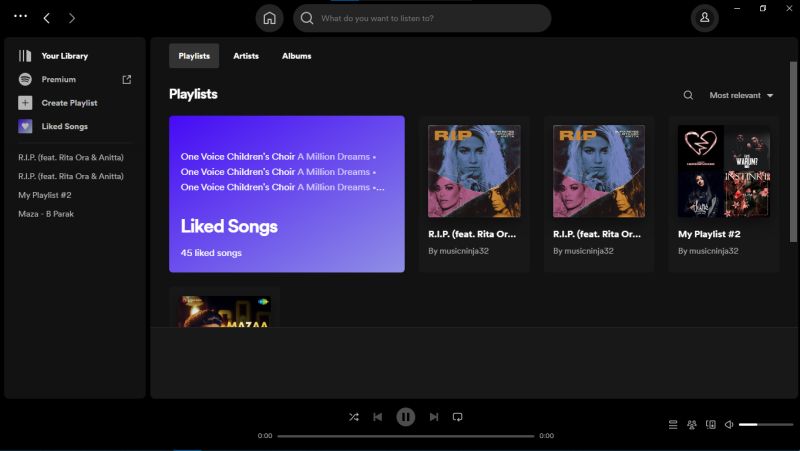Open second R.I.P. (feat. Rita Ora & Anitta) sidebar entry
Screen dimensions: 800x451
71,177
